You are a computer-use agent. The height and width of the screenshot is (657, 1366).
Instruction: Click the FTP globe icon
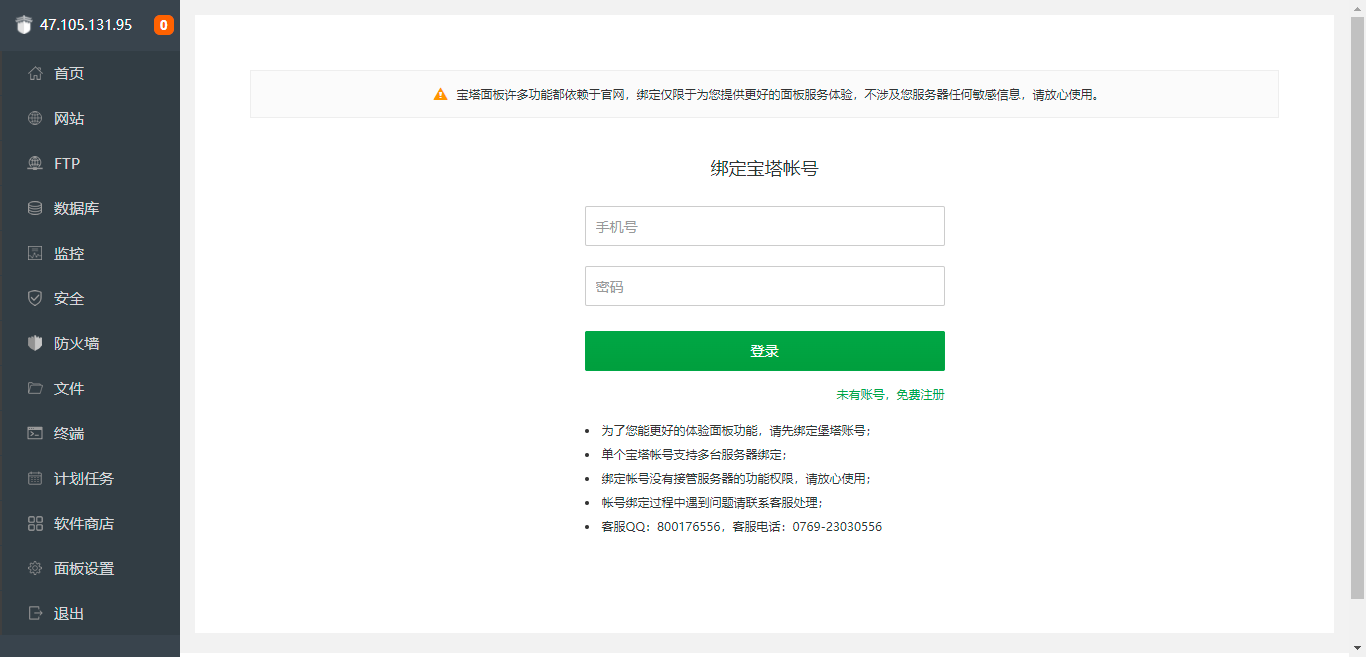[x=35, y=163]
